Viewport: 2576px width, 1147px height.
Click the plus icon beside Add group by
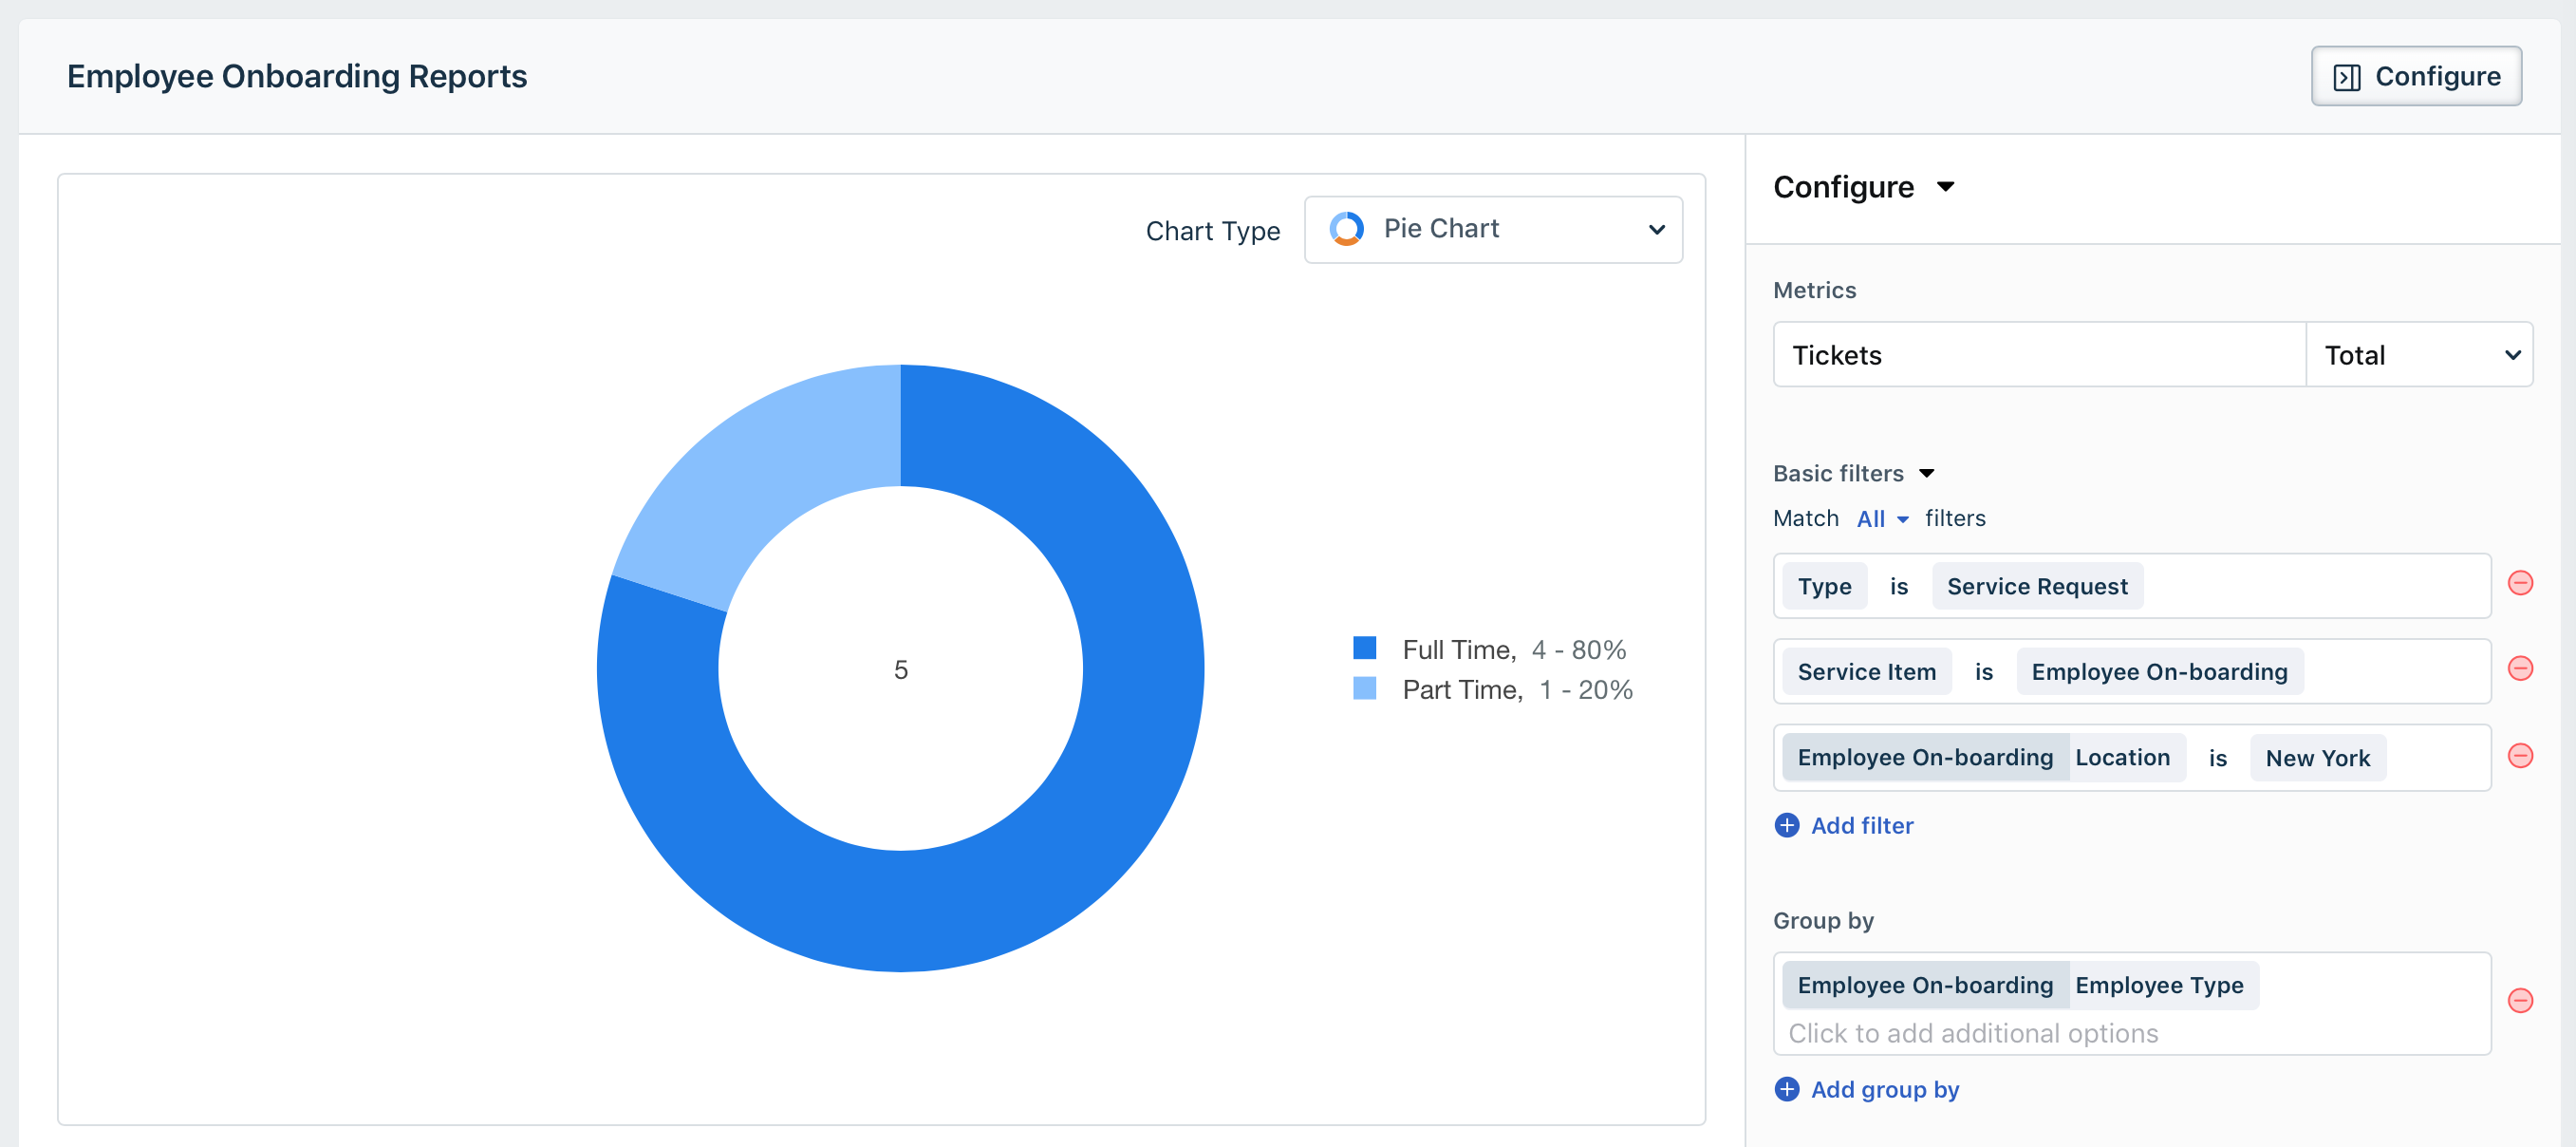click(x=1786, y=1089)
